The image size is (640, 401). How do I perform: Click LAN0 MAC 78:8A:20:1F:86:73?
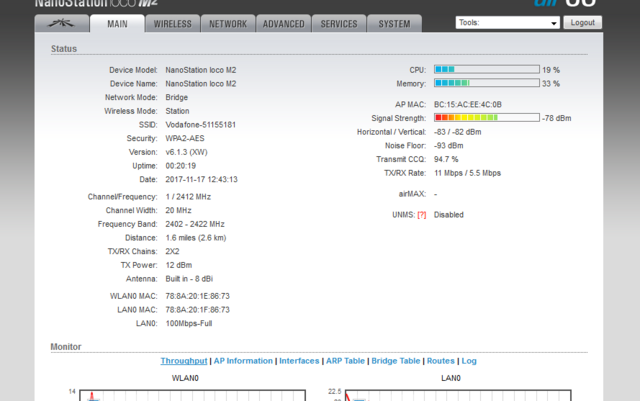point(198,310)
